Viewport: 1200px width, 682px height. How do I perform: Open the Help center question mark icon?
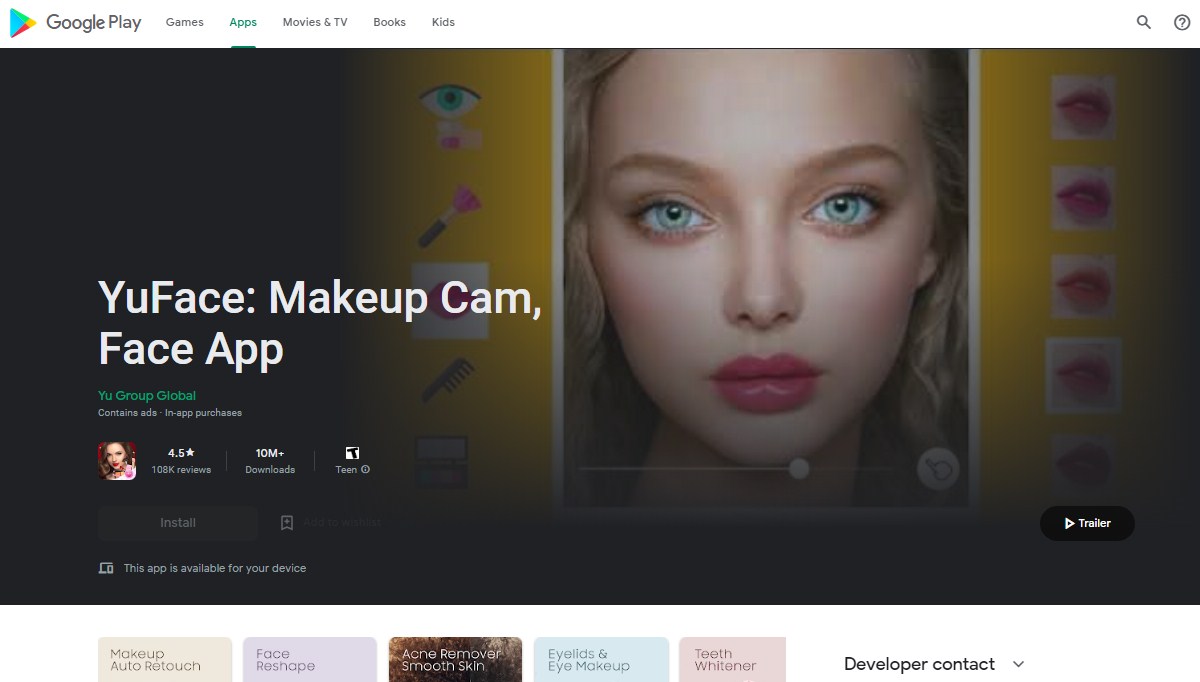pyautogui.click(x=1182, y=22)
